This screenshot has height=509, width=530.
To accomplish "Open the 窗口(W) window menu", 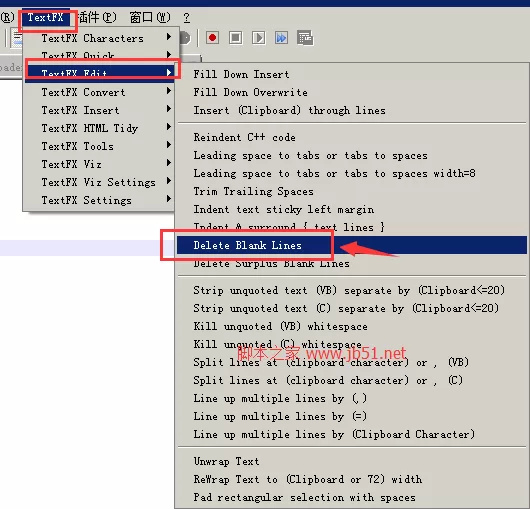I will click(x=150, y=17).
